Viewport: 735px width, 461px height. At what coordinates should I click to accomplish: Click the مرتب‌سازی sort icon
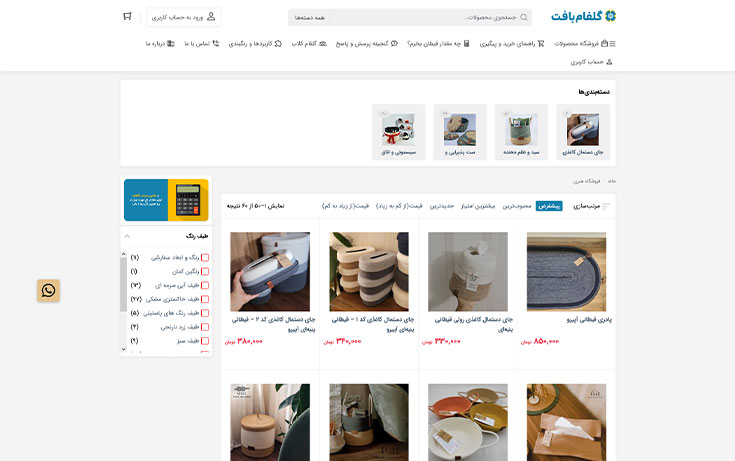tap(606, 206)
